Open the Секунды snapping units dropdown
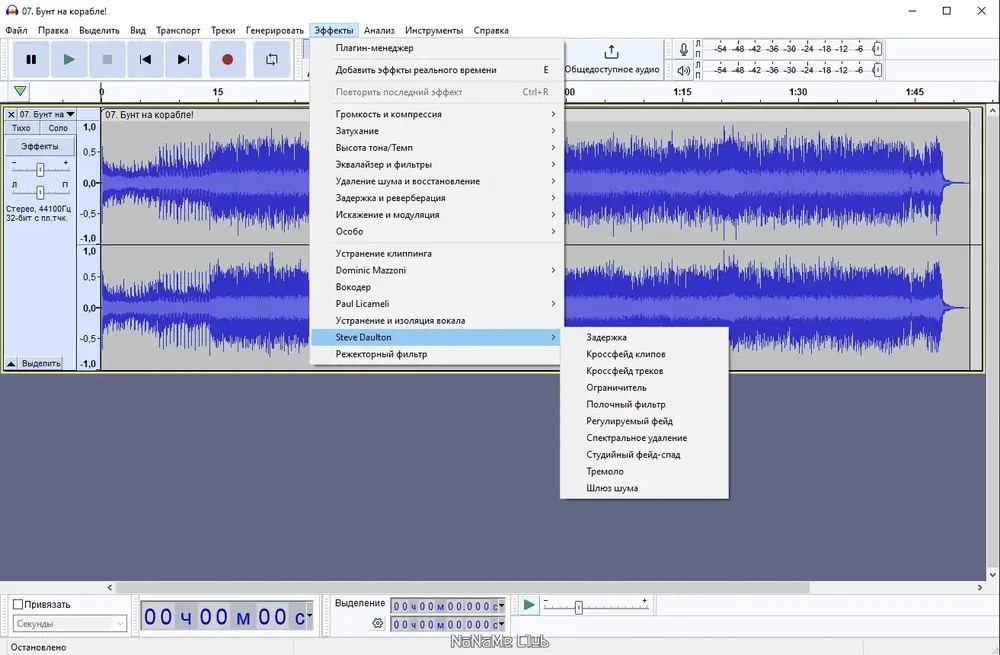Viewport: 1000px width, 655px height. click(x=70, y=624)
